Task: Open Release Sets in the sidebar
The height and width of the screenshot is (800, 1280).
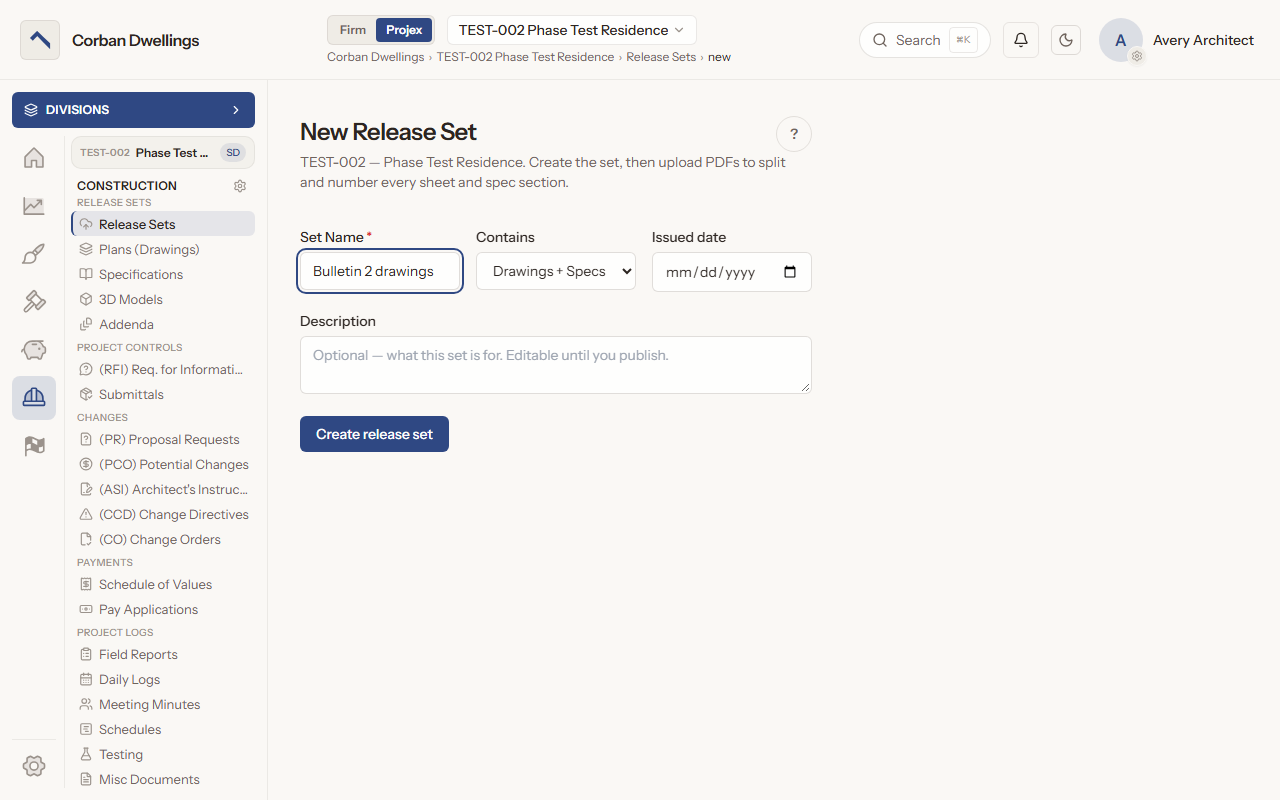Action: 162,224
